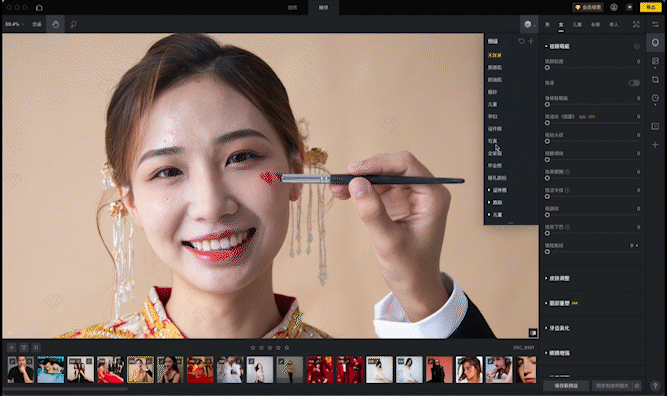Select the 长辈 (elder) tab
Screen dimensions: 668x396
click(595, 25)
